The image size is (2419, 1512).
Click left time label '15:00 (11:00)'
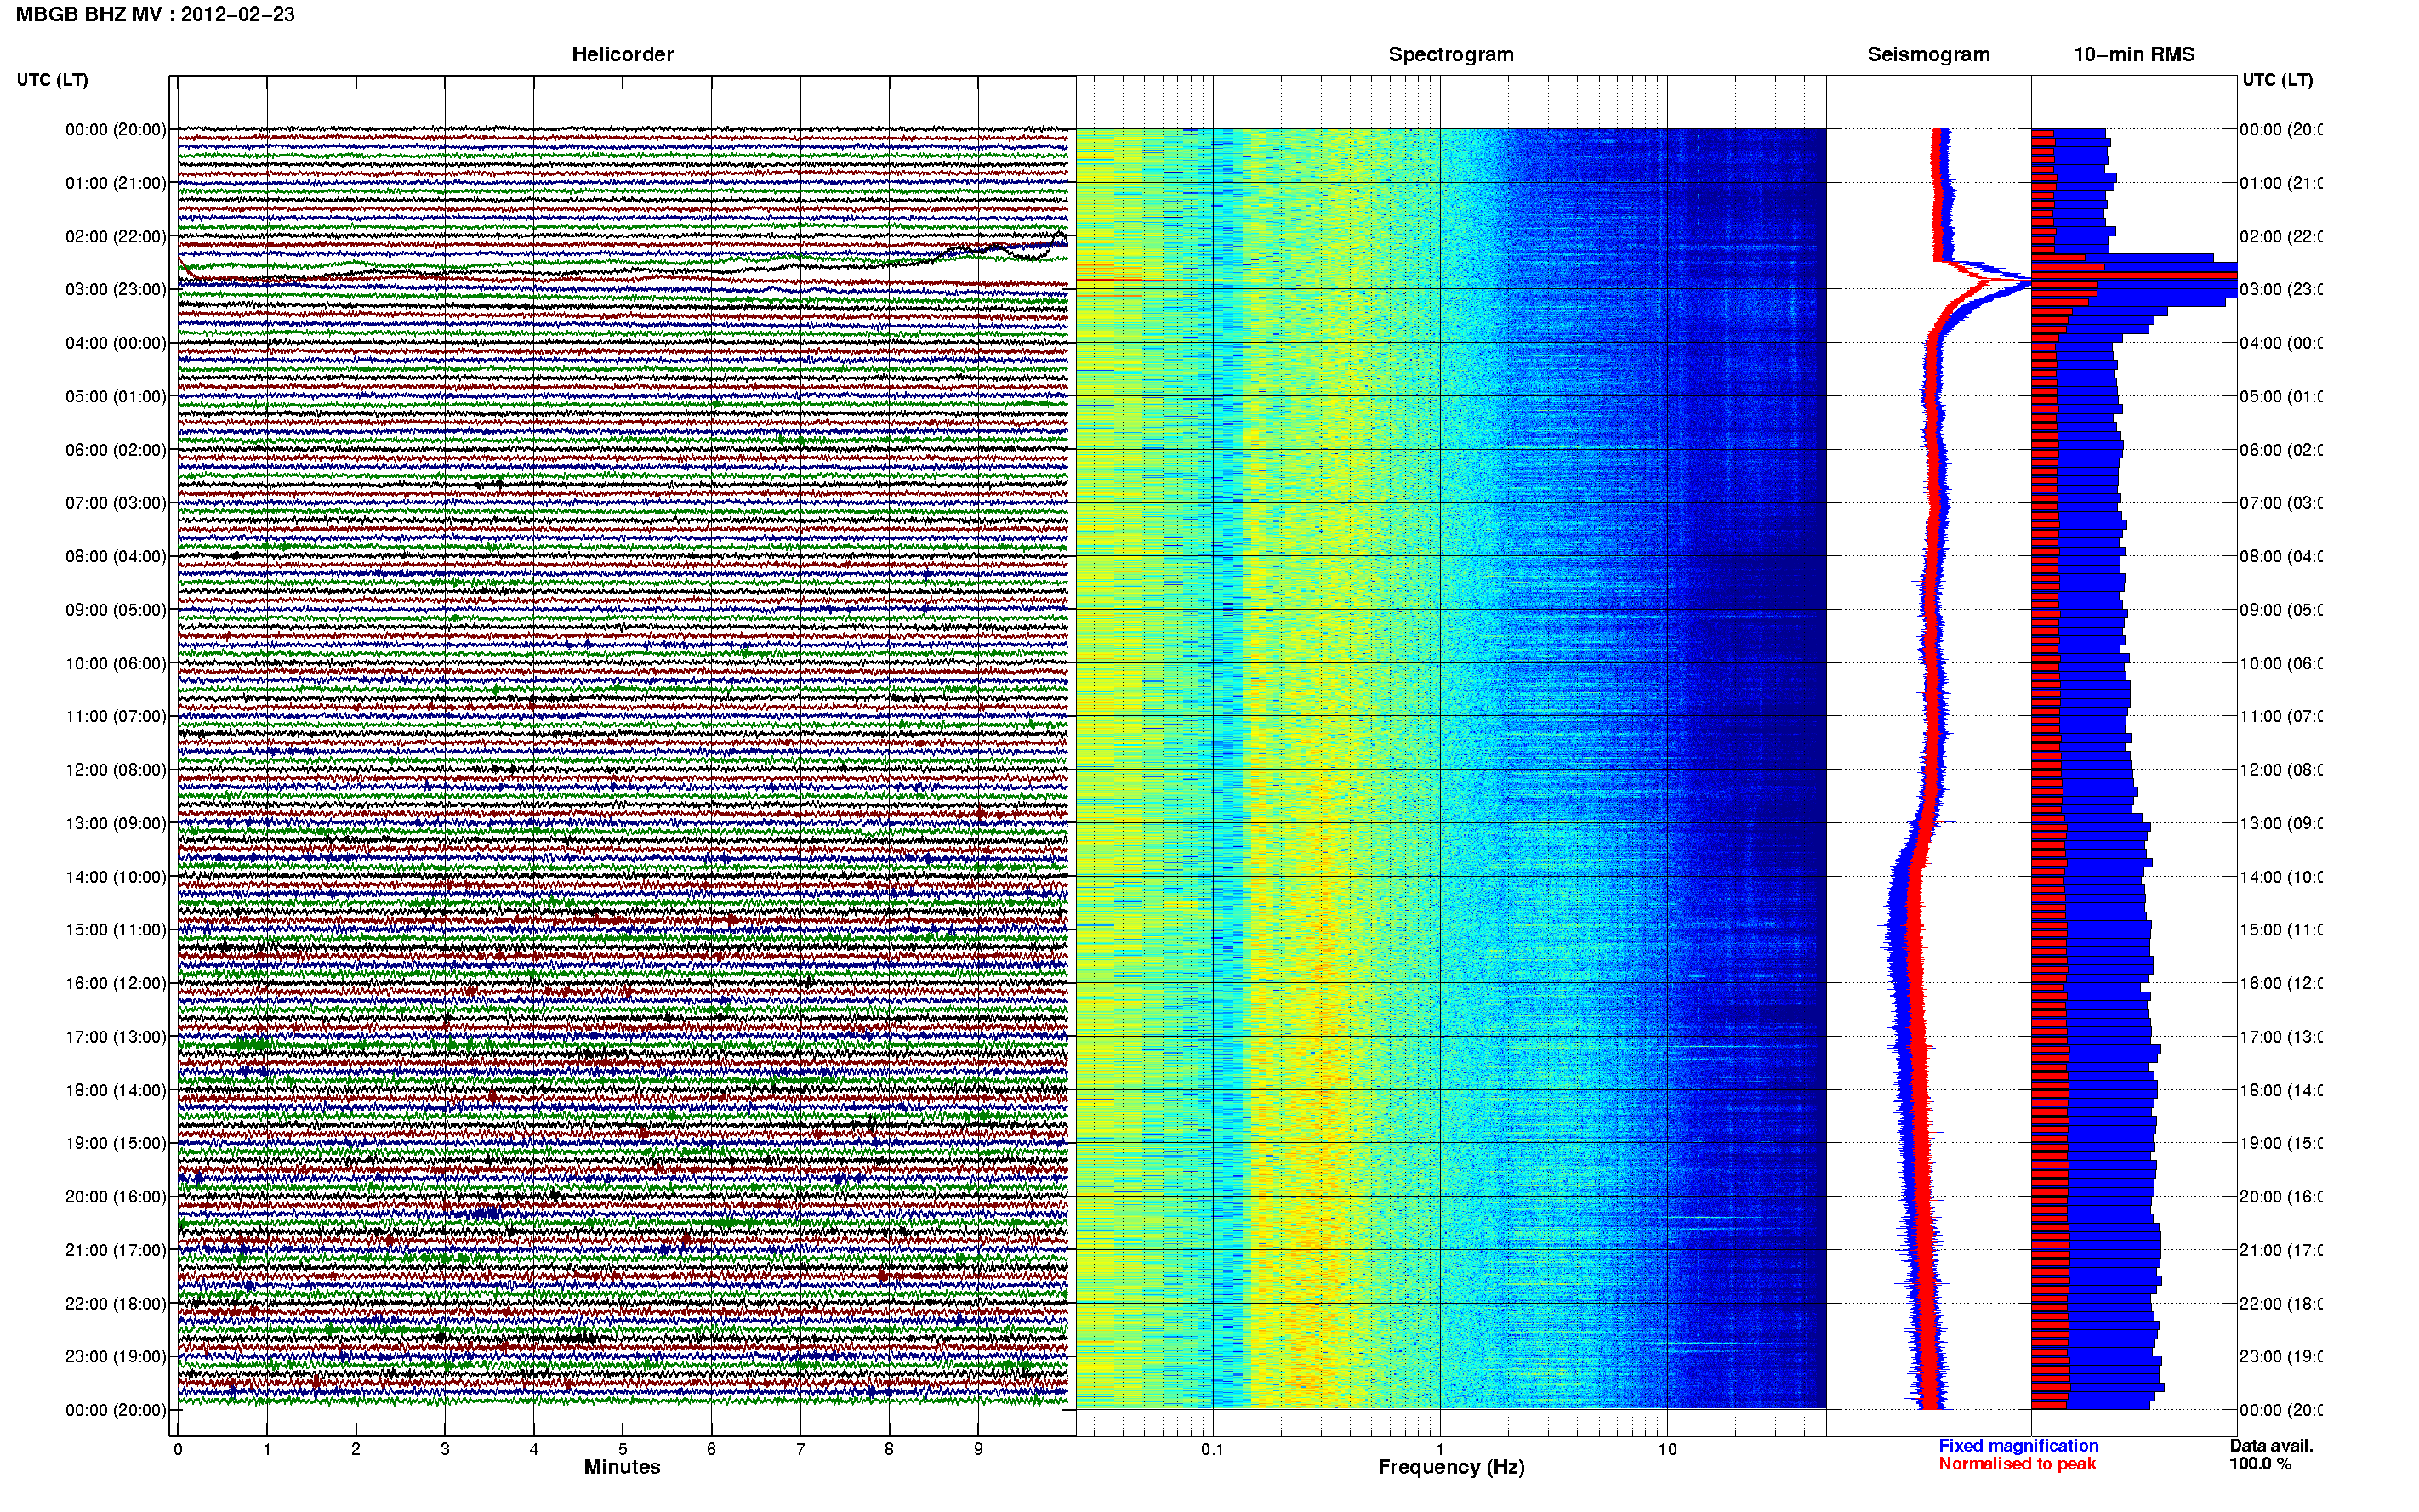[x=116, y=930]
